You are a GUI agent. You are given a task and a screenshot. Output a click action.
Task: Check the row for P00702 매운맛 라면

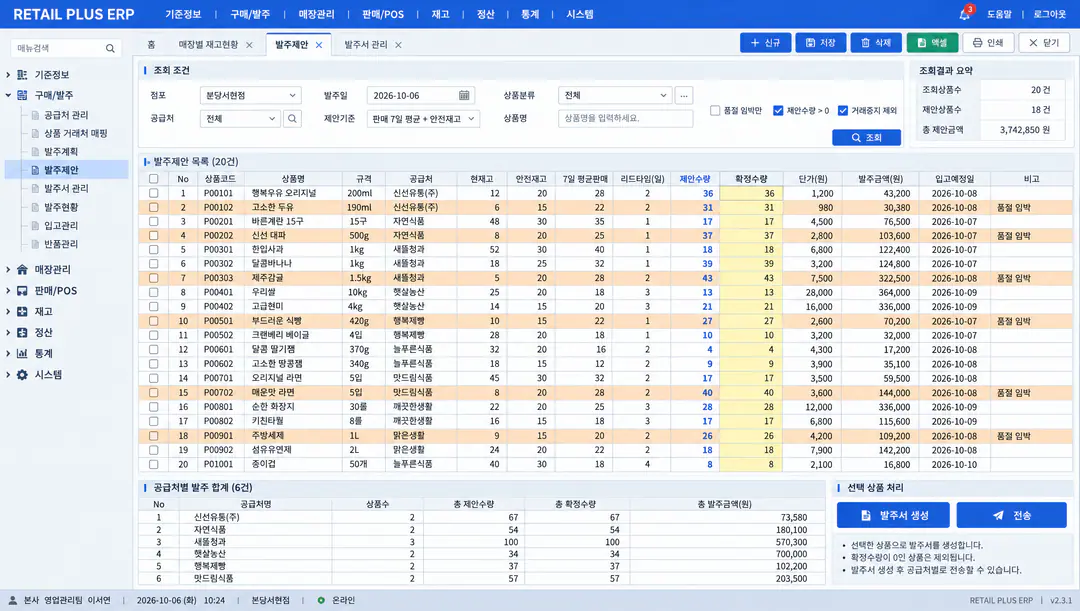coord(154,393)
